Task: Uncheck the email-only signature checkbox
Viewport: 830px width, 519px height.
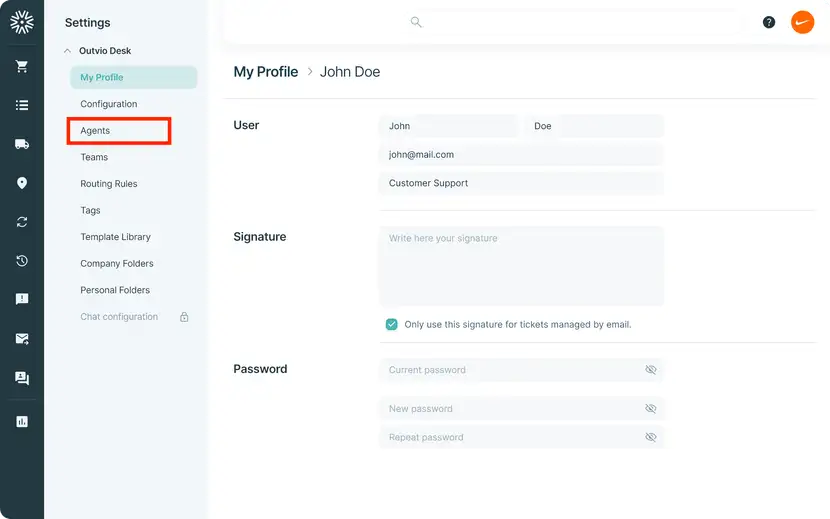Action: click(391, 324)
